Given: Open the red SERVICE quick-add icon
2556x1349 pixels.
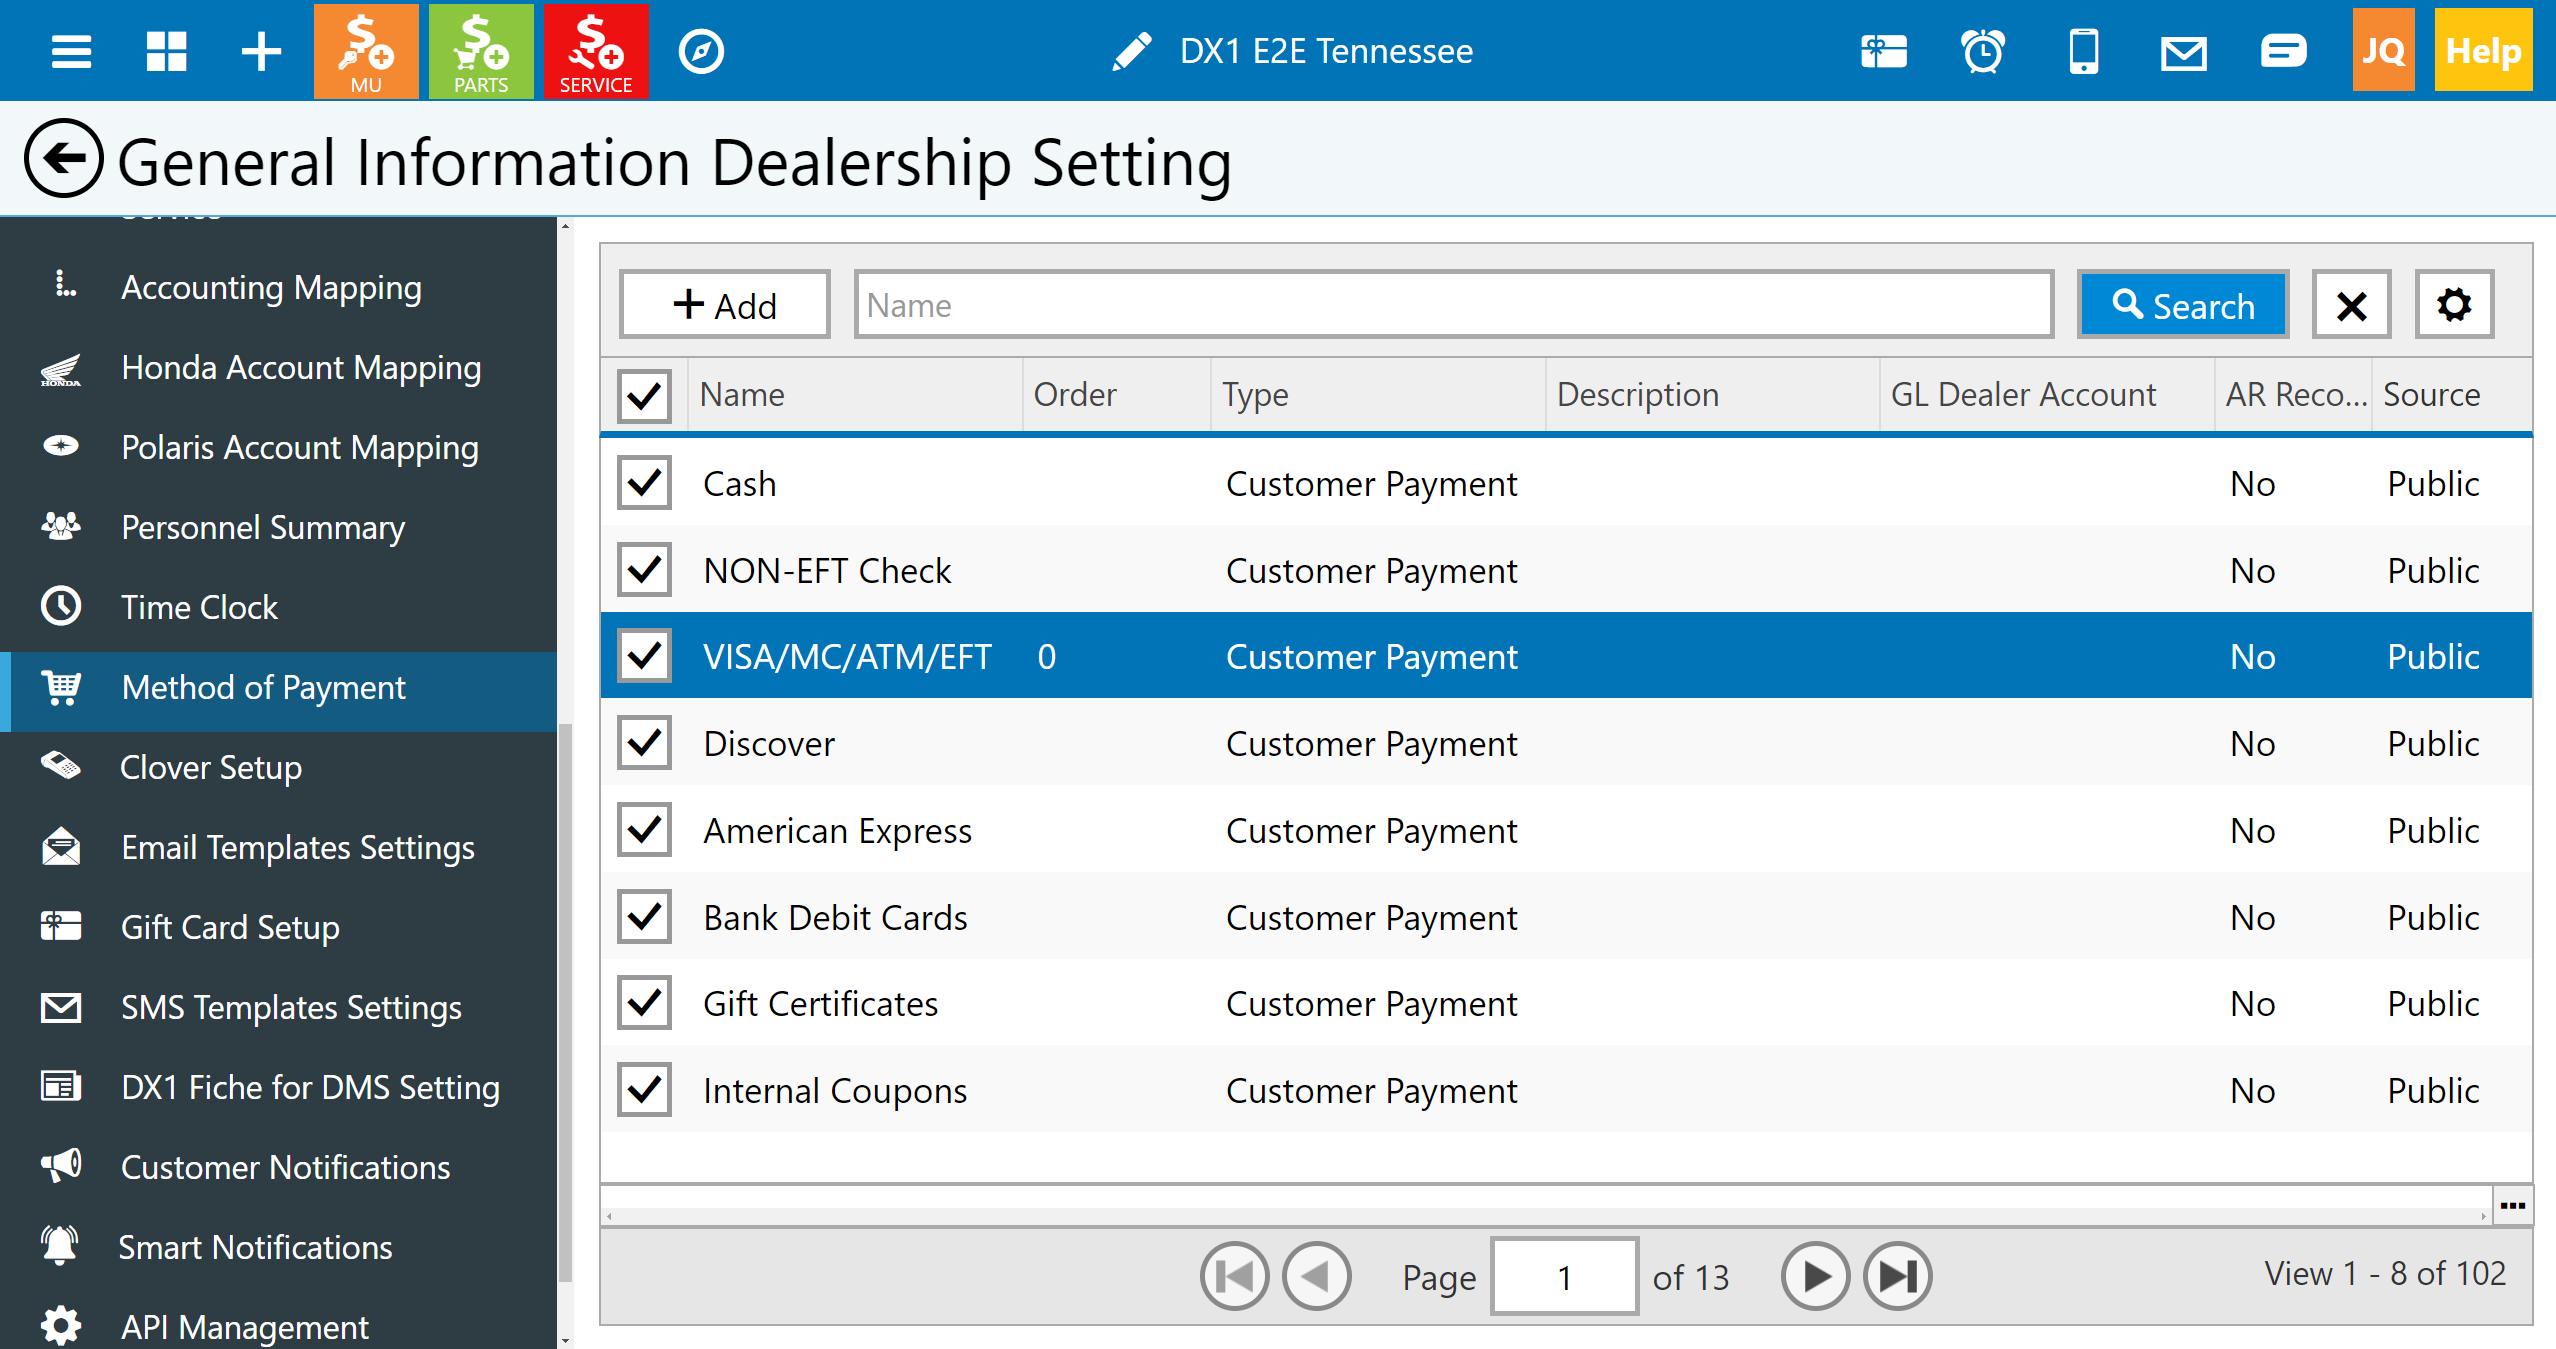Looking at the screenshot, I should point(596,51).
